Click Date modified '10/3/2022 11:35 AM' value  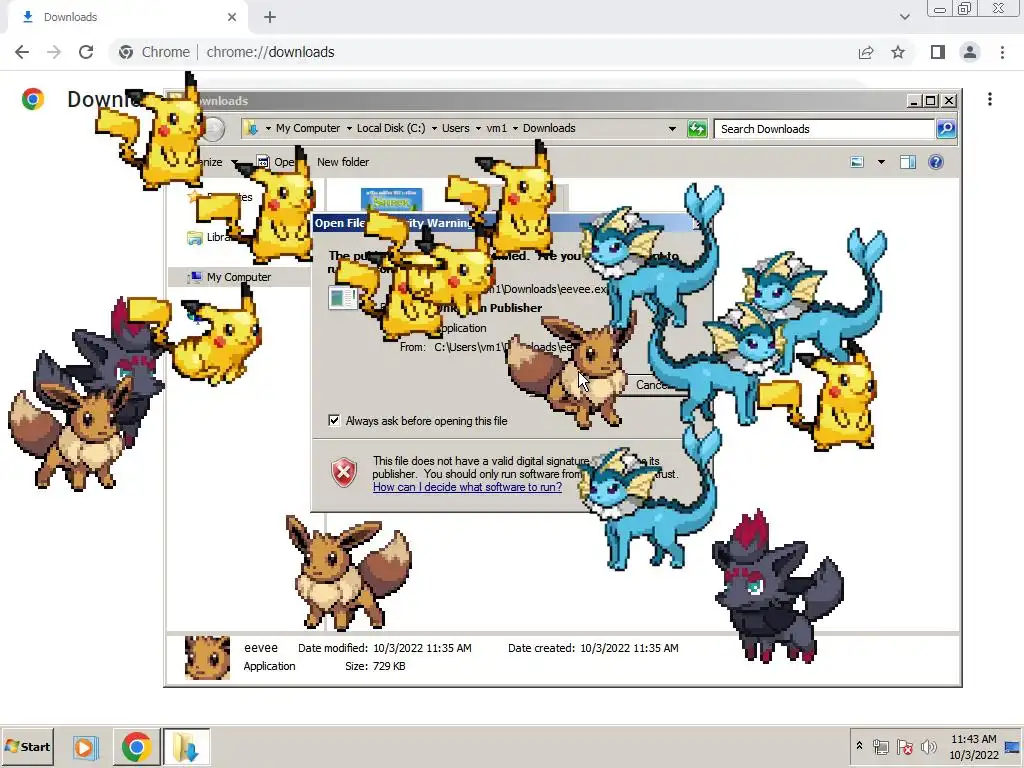click(422, 648)
